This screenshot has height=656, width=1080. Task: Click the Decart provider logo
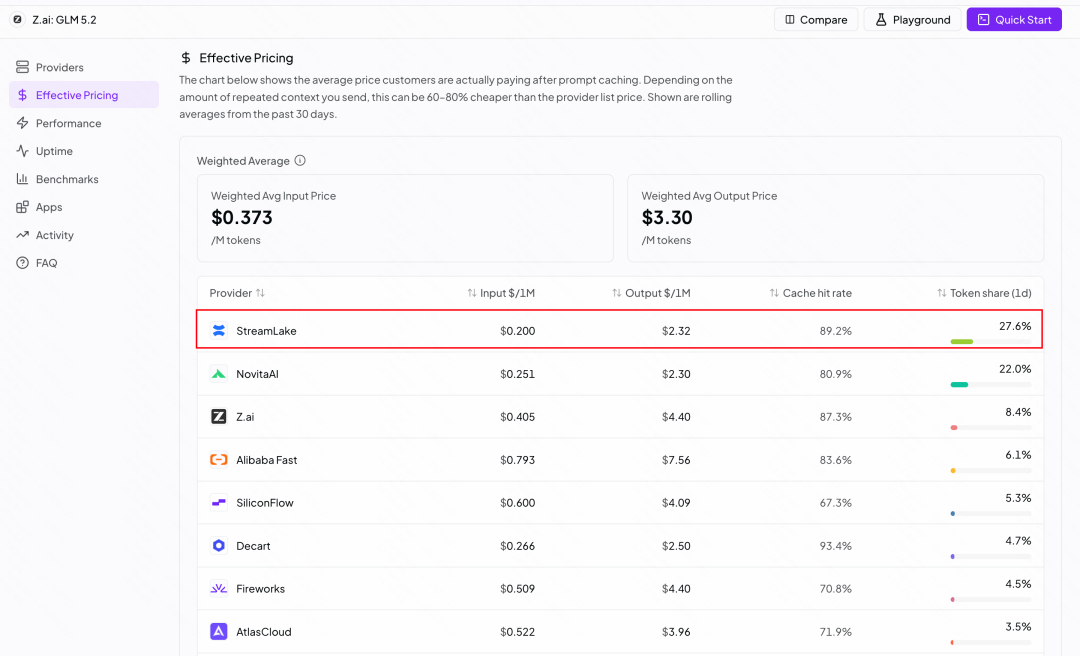[x=218, y=546]
